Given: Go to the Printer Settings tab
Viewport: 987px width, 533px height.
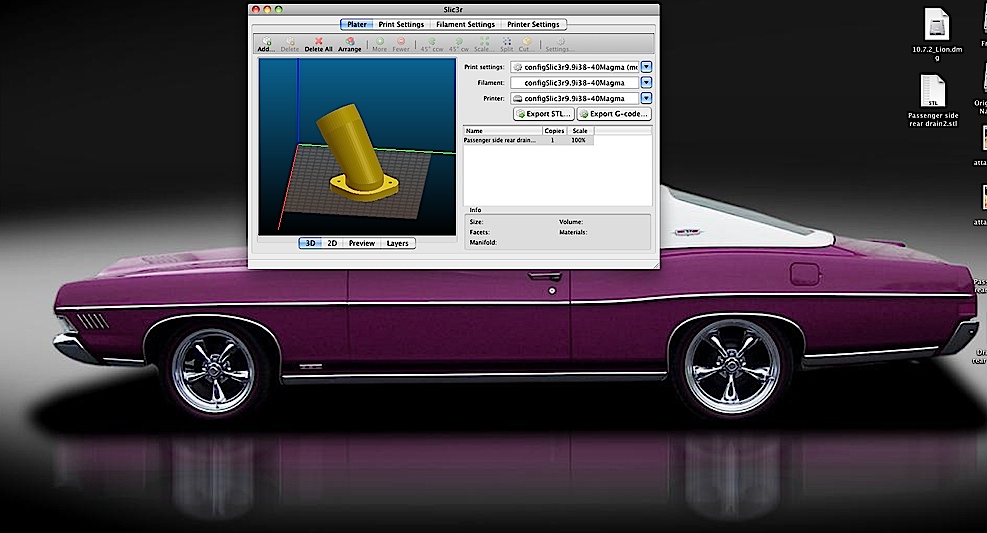Looking at the screenshot, I should point(533,24).
